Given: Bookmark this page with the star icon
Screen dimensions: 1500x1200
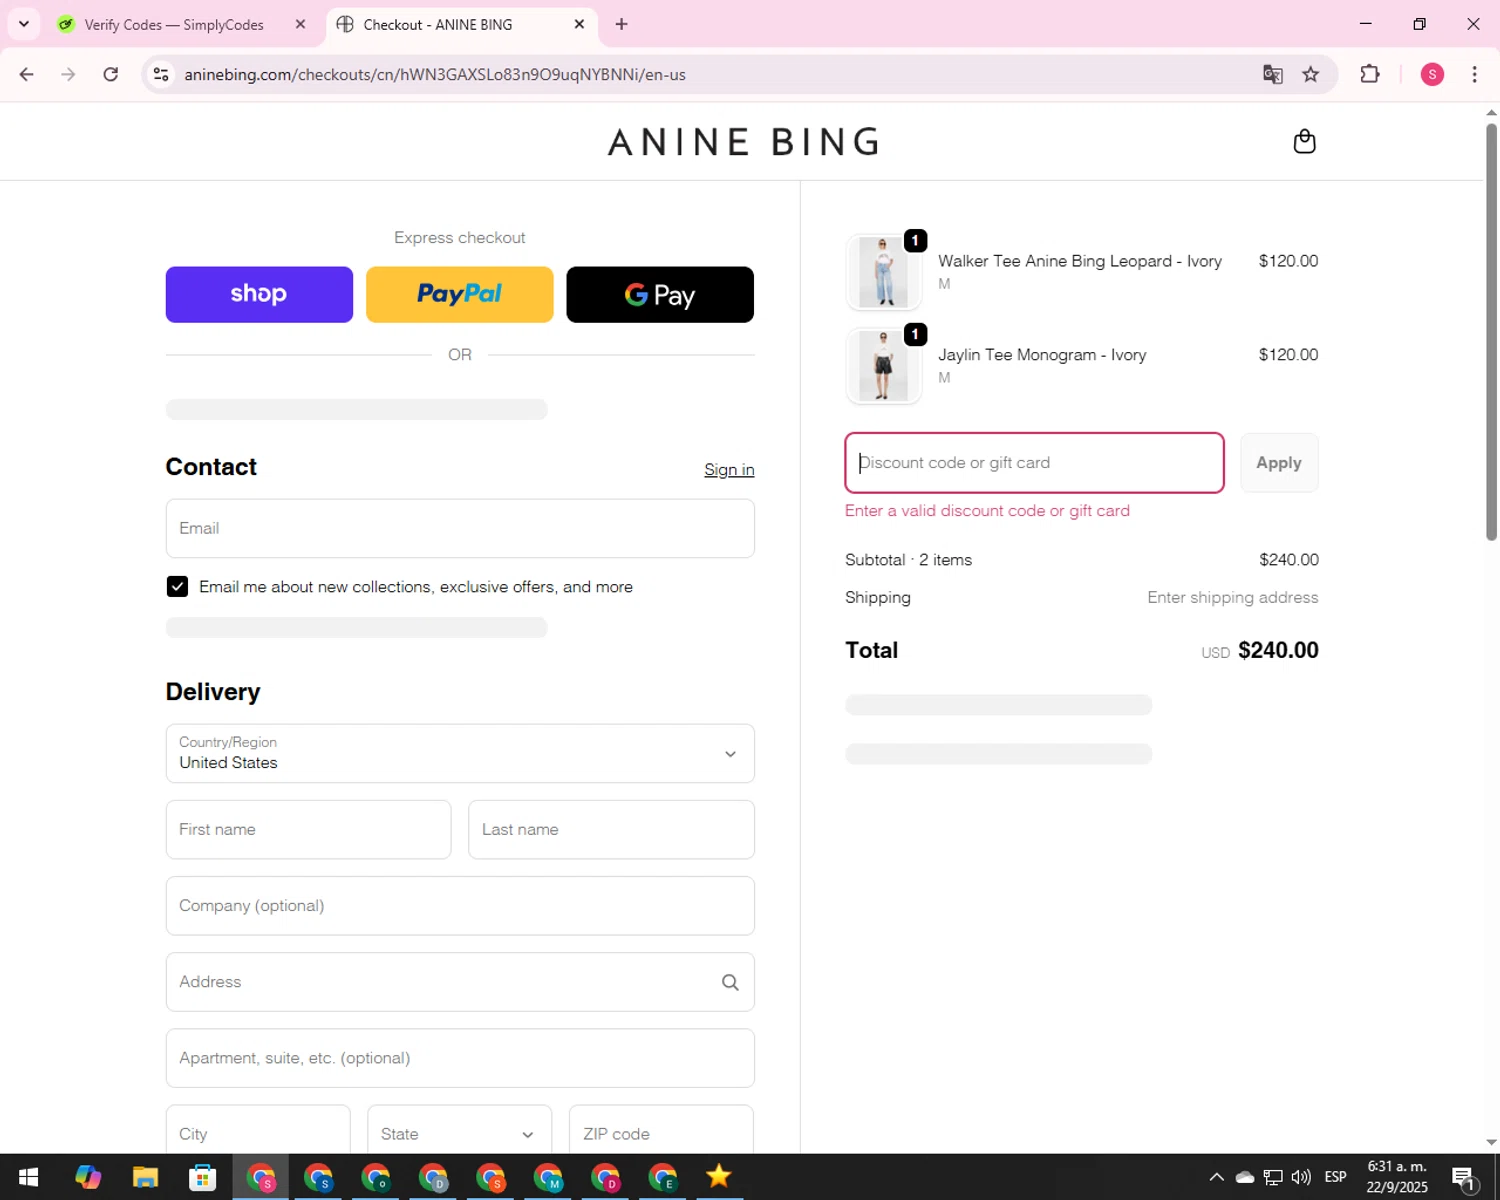Looking at the screenshot, I should pos(1310,74).
